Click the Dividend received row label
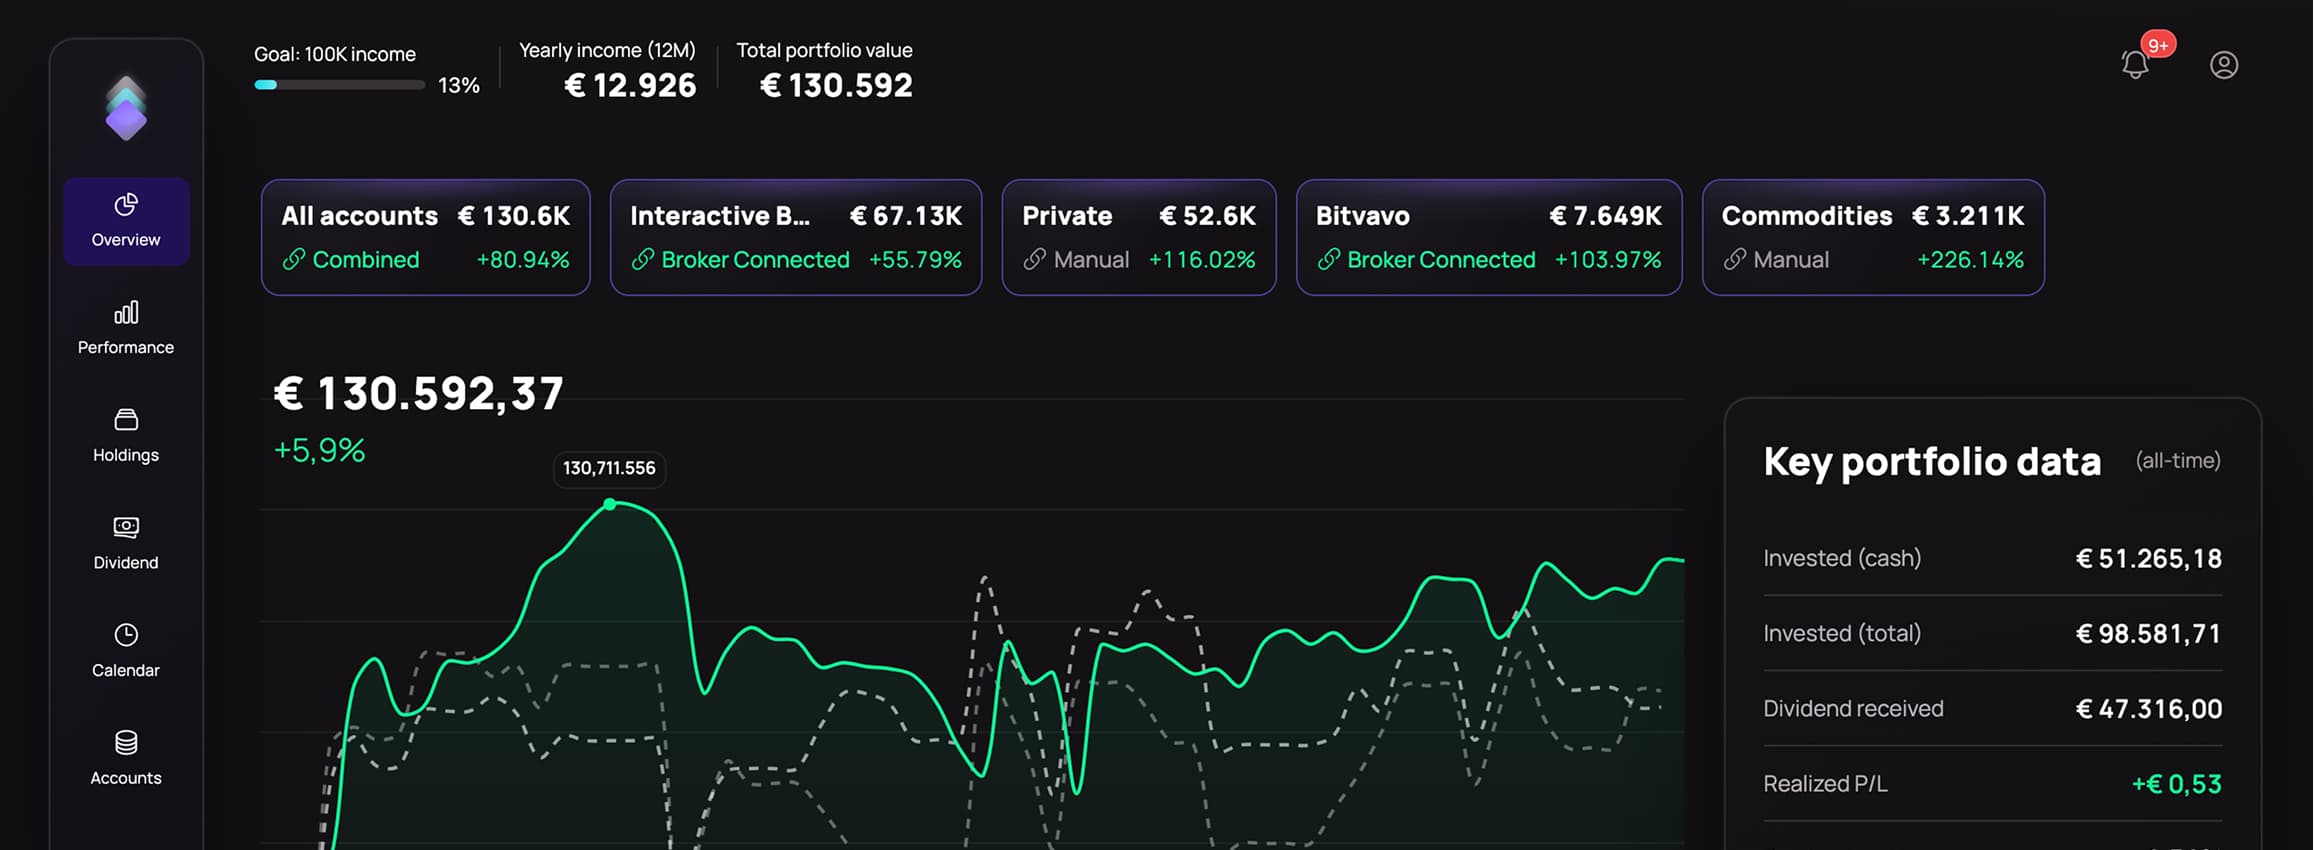The height and width of the screenshot is (850, 2314). click(1853, 709)
